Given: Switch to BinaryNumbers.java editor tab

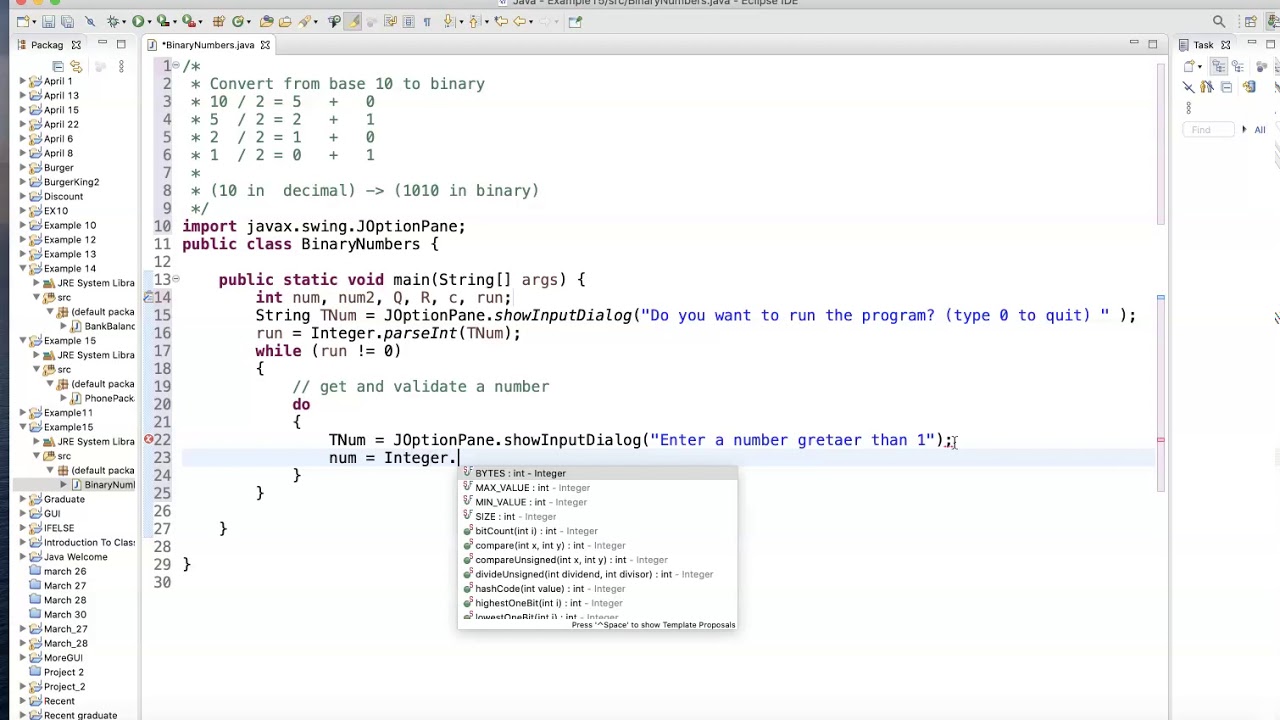Looking at the screenshot, I should click(x=207, y=45).
